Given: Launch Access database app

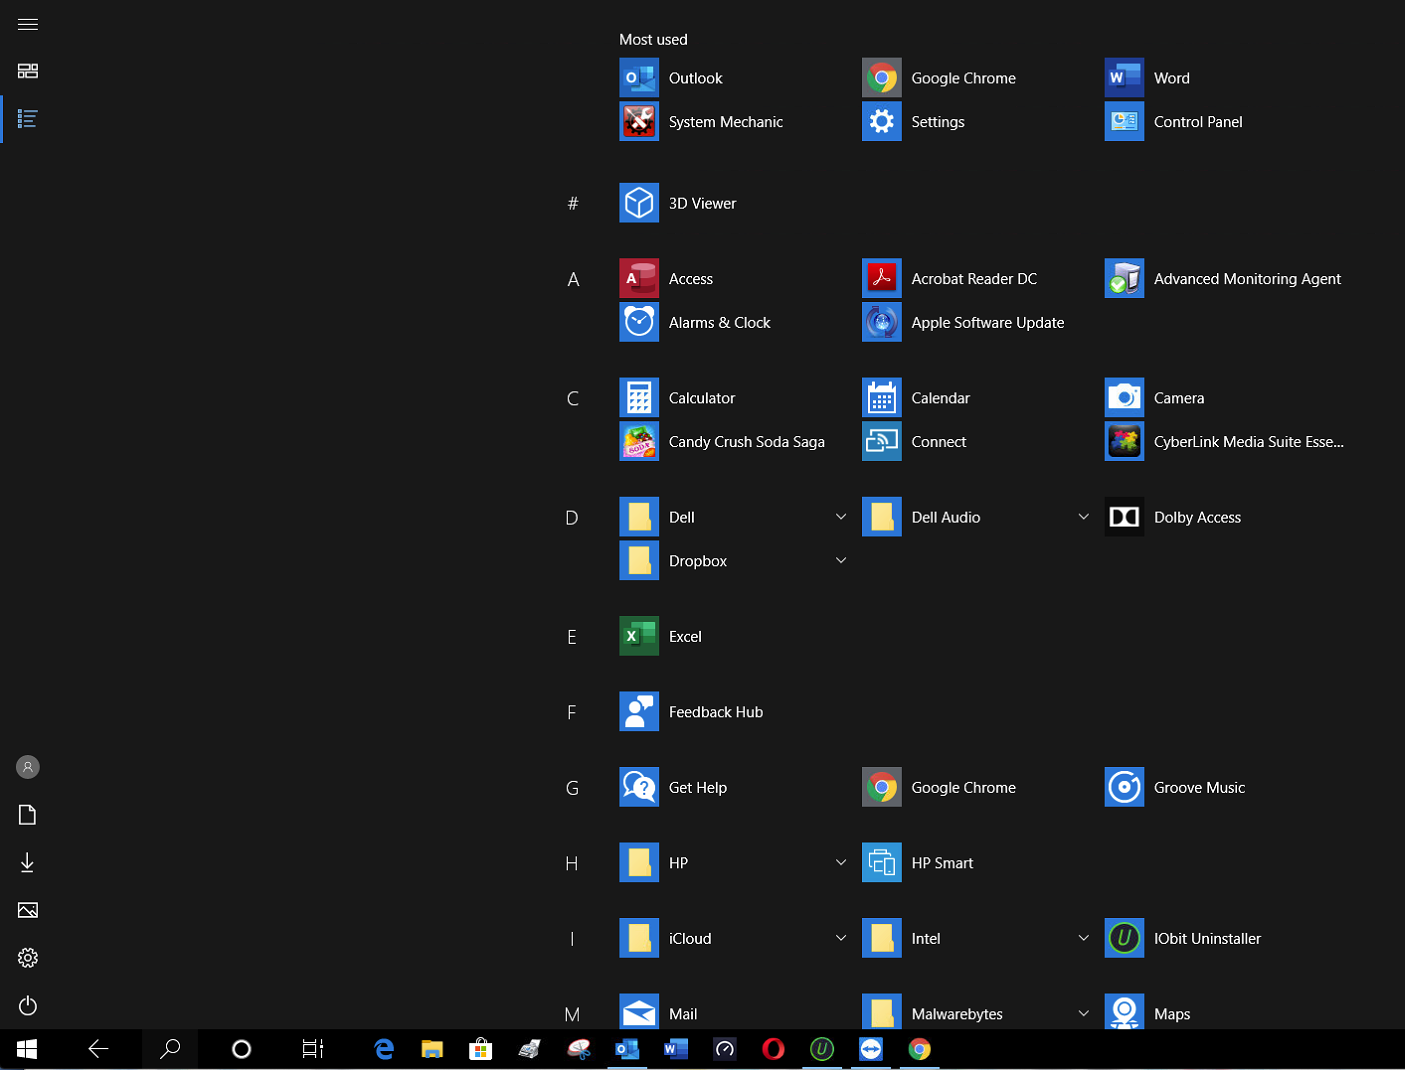Looking at the screenshot, I should 732,279.
